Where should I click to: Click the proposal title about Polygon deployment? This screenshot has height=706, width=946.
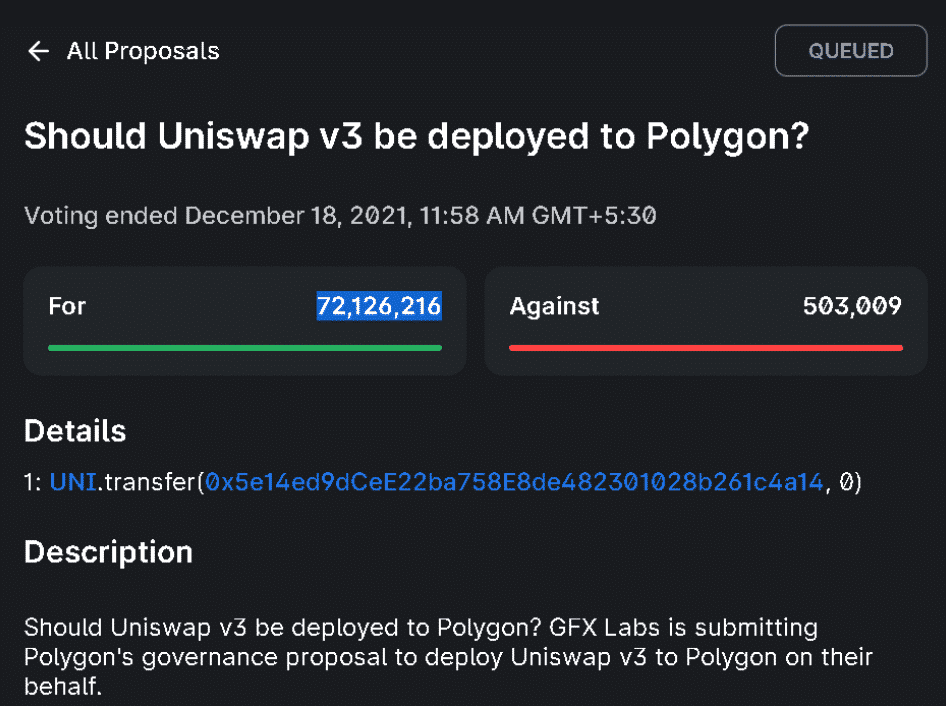point(415,137)
